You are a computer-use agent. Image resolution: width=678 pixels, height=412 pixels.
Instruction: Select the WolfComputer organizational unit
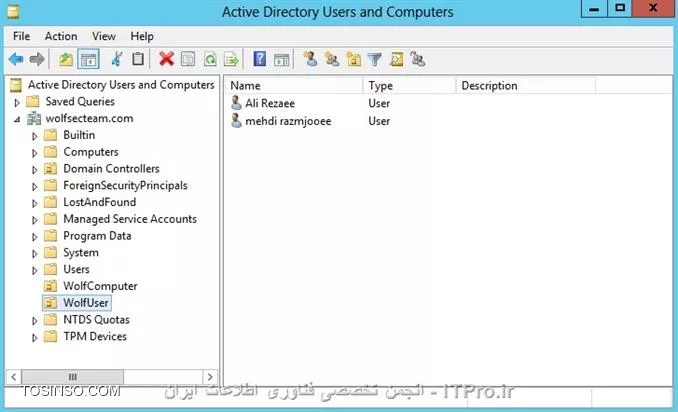(x=100, y=286)
